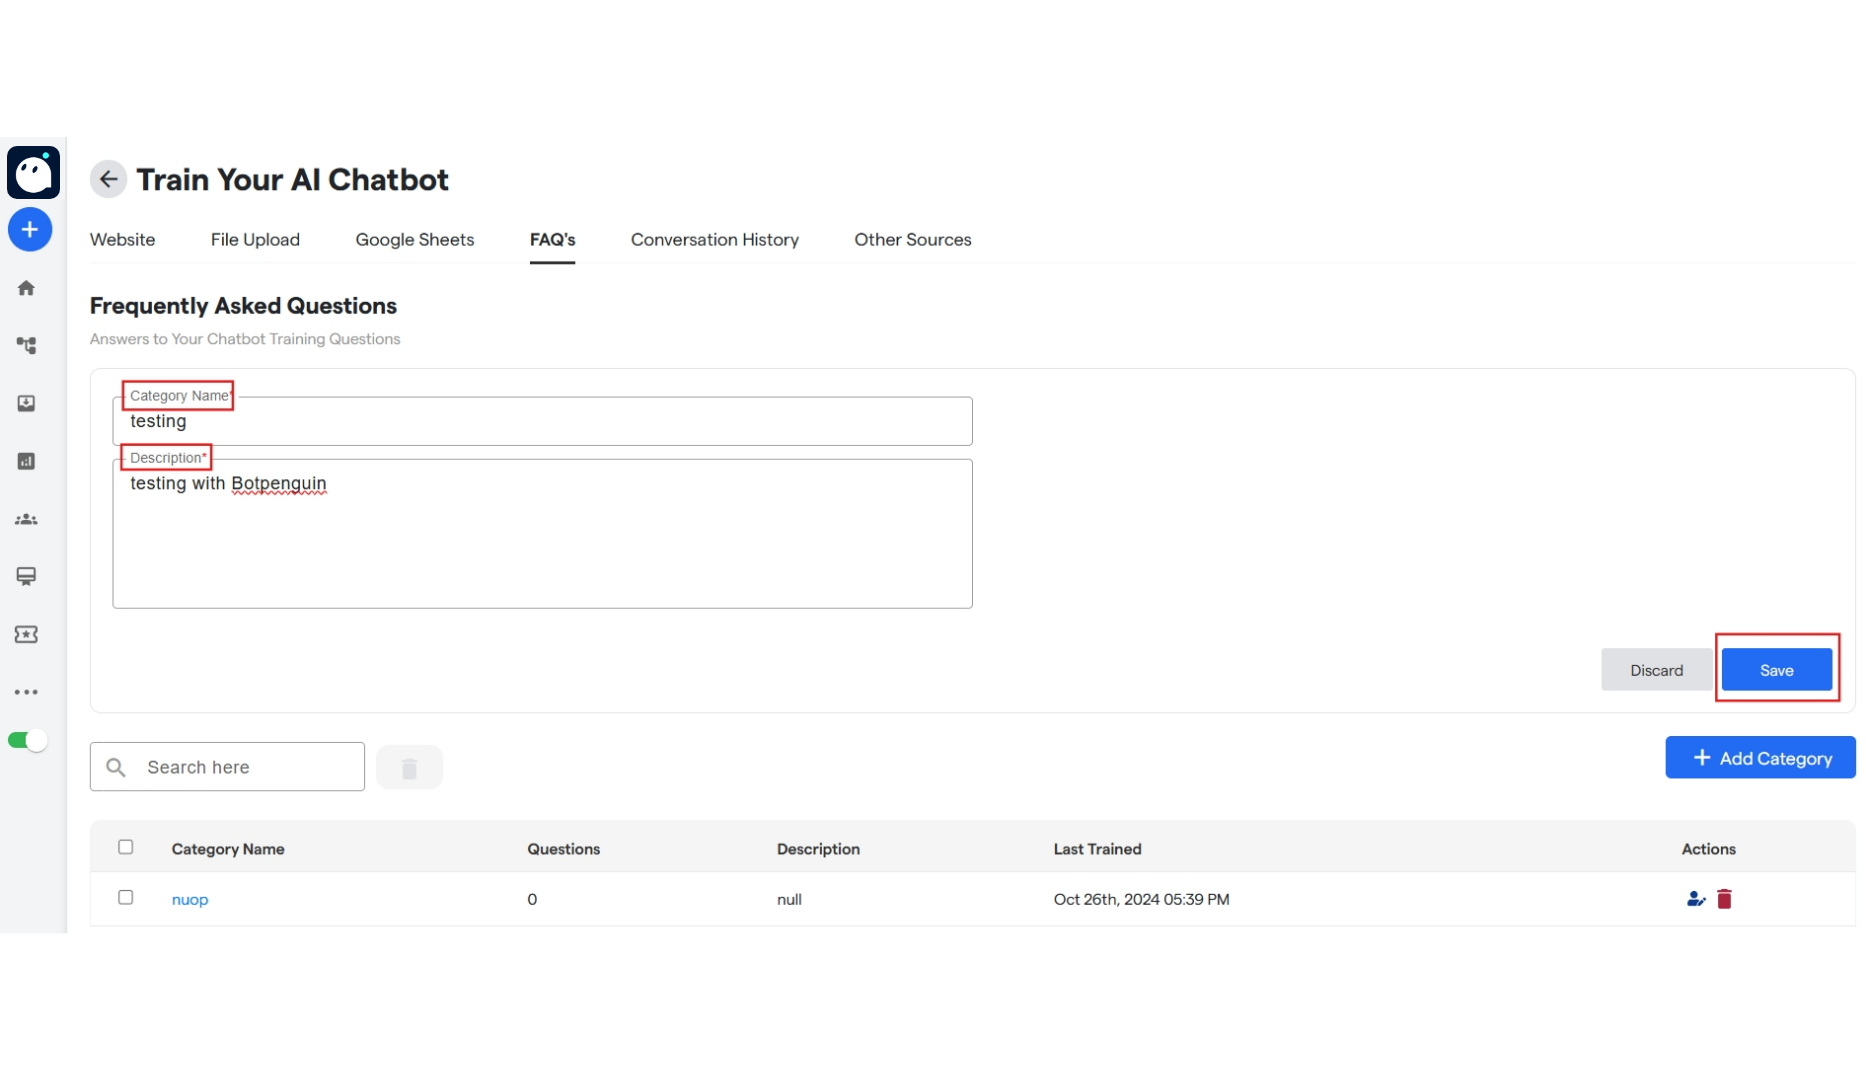Open the live chat monitor icon in sidebar

pyautogui.click(x=26, y=576)
